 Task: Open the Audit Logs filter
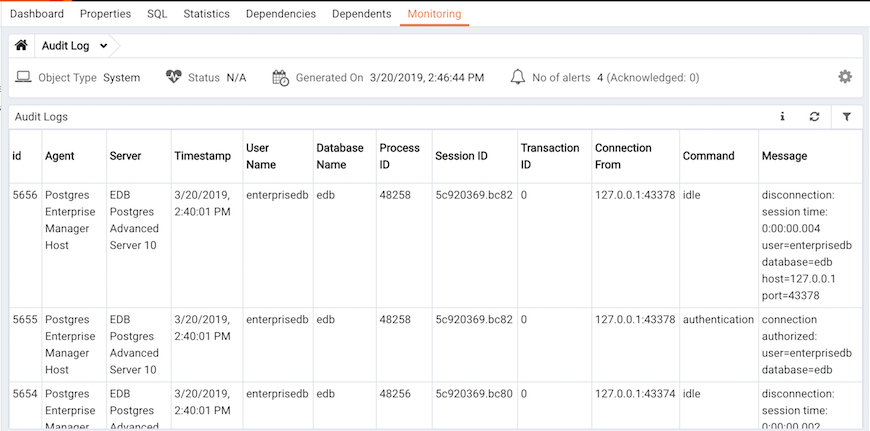tap(846, 116)
